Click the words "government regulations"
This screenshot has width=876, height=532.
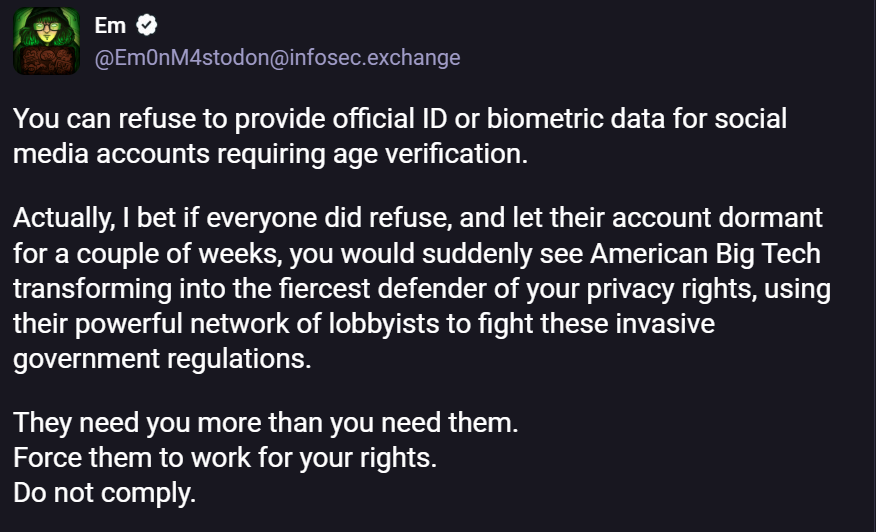(x=162, y=360)
